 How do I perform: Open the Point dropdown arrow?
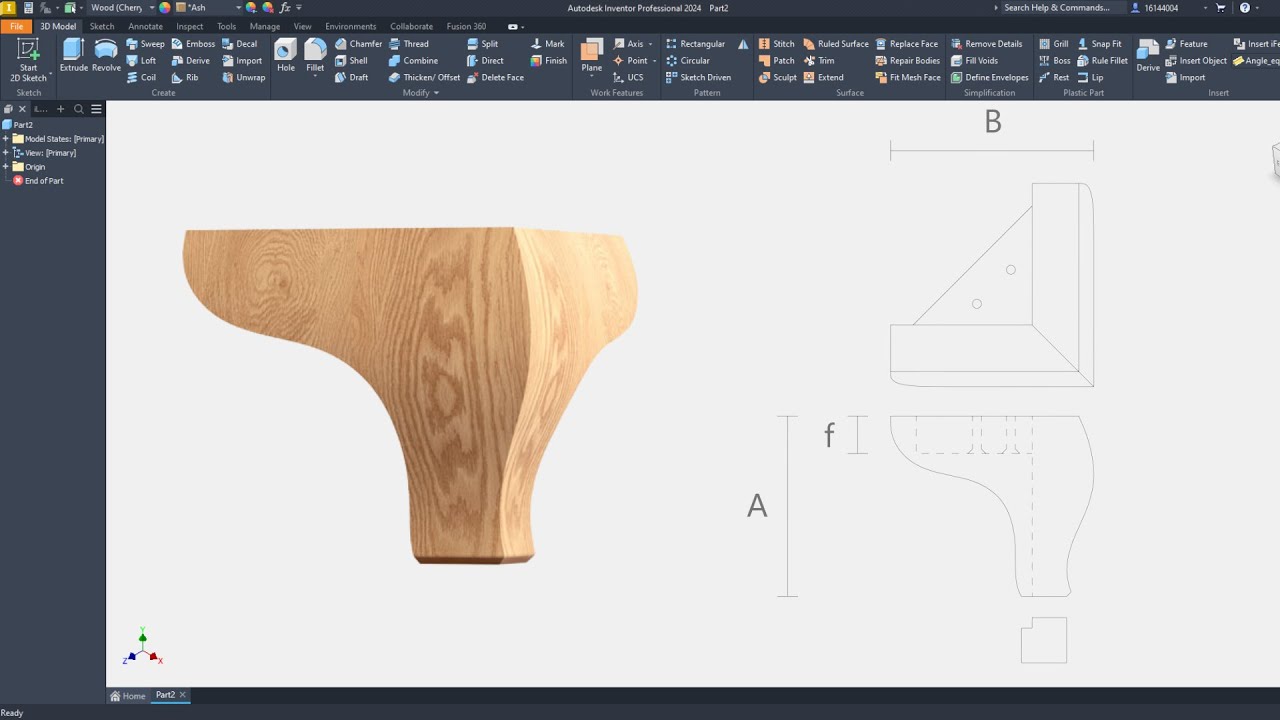[x=654, y=61]
